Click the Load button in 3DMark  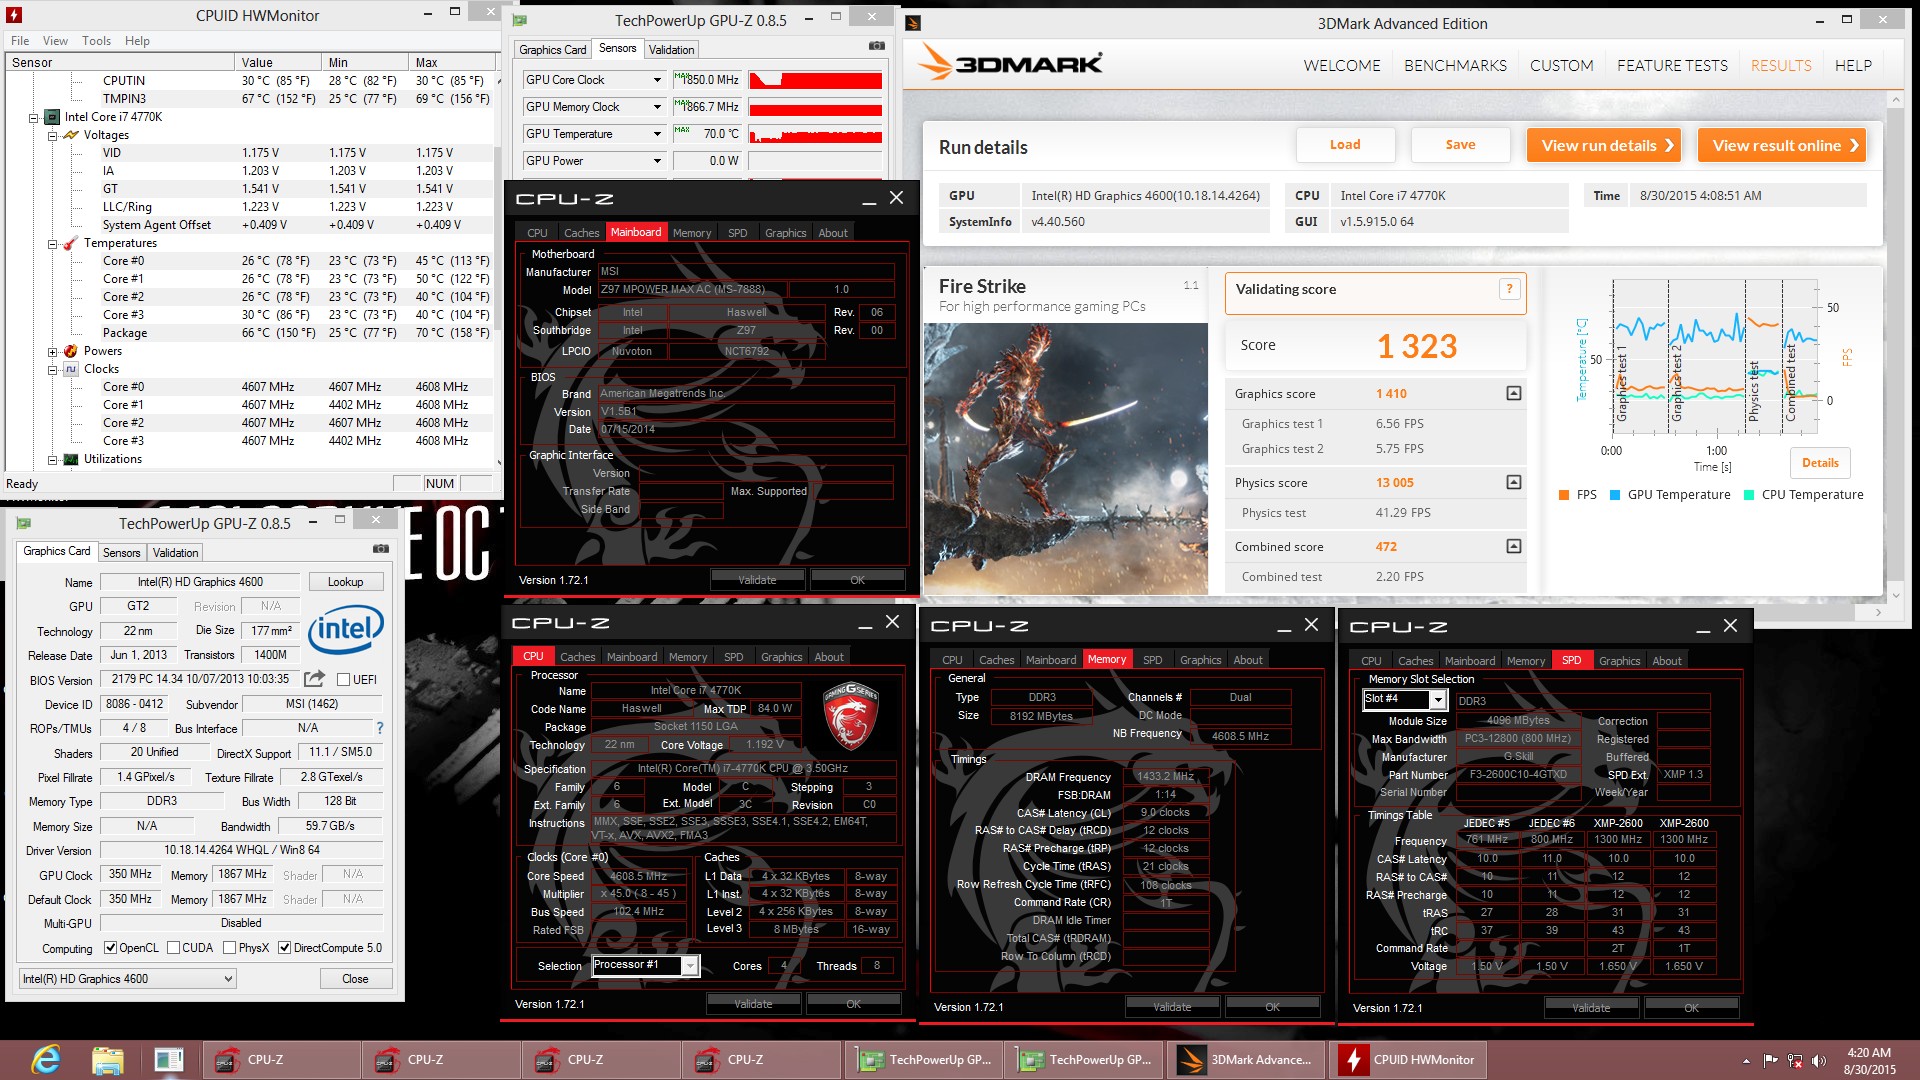pos(1345,145)
